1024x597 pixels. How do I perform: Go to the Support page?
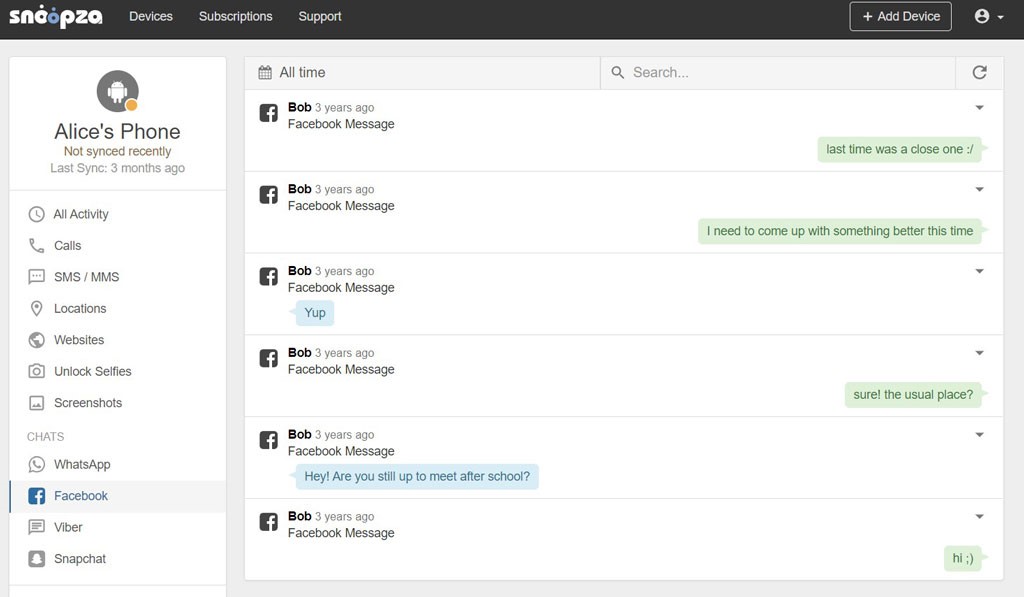pos(319,17)
